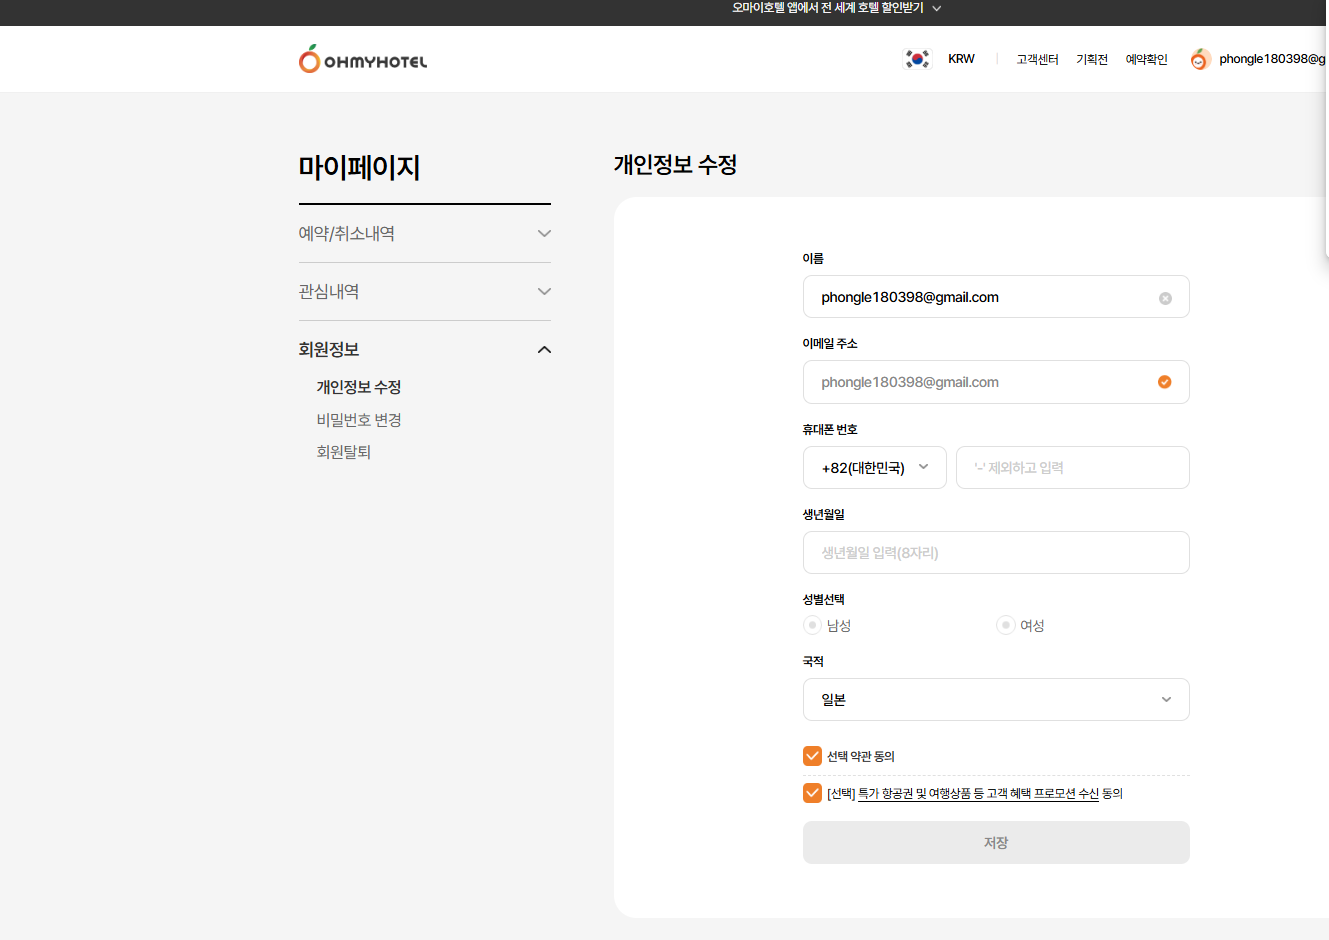Click the OHMYHOTEL logo icon

pos(310,60)
